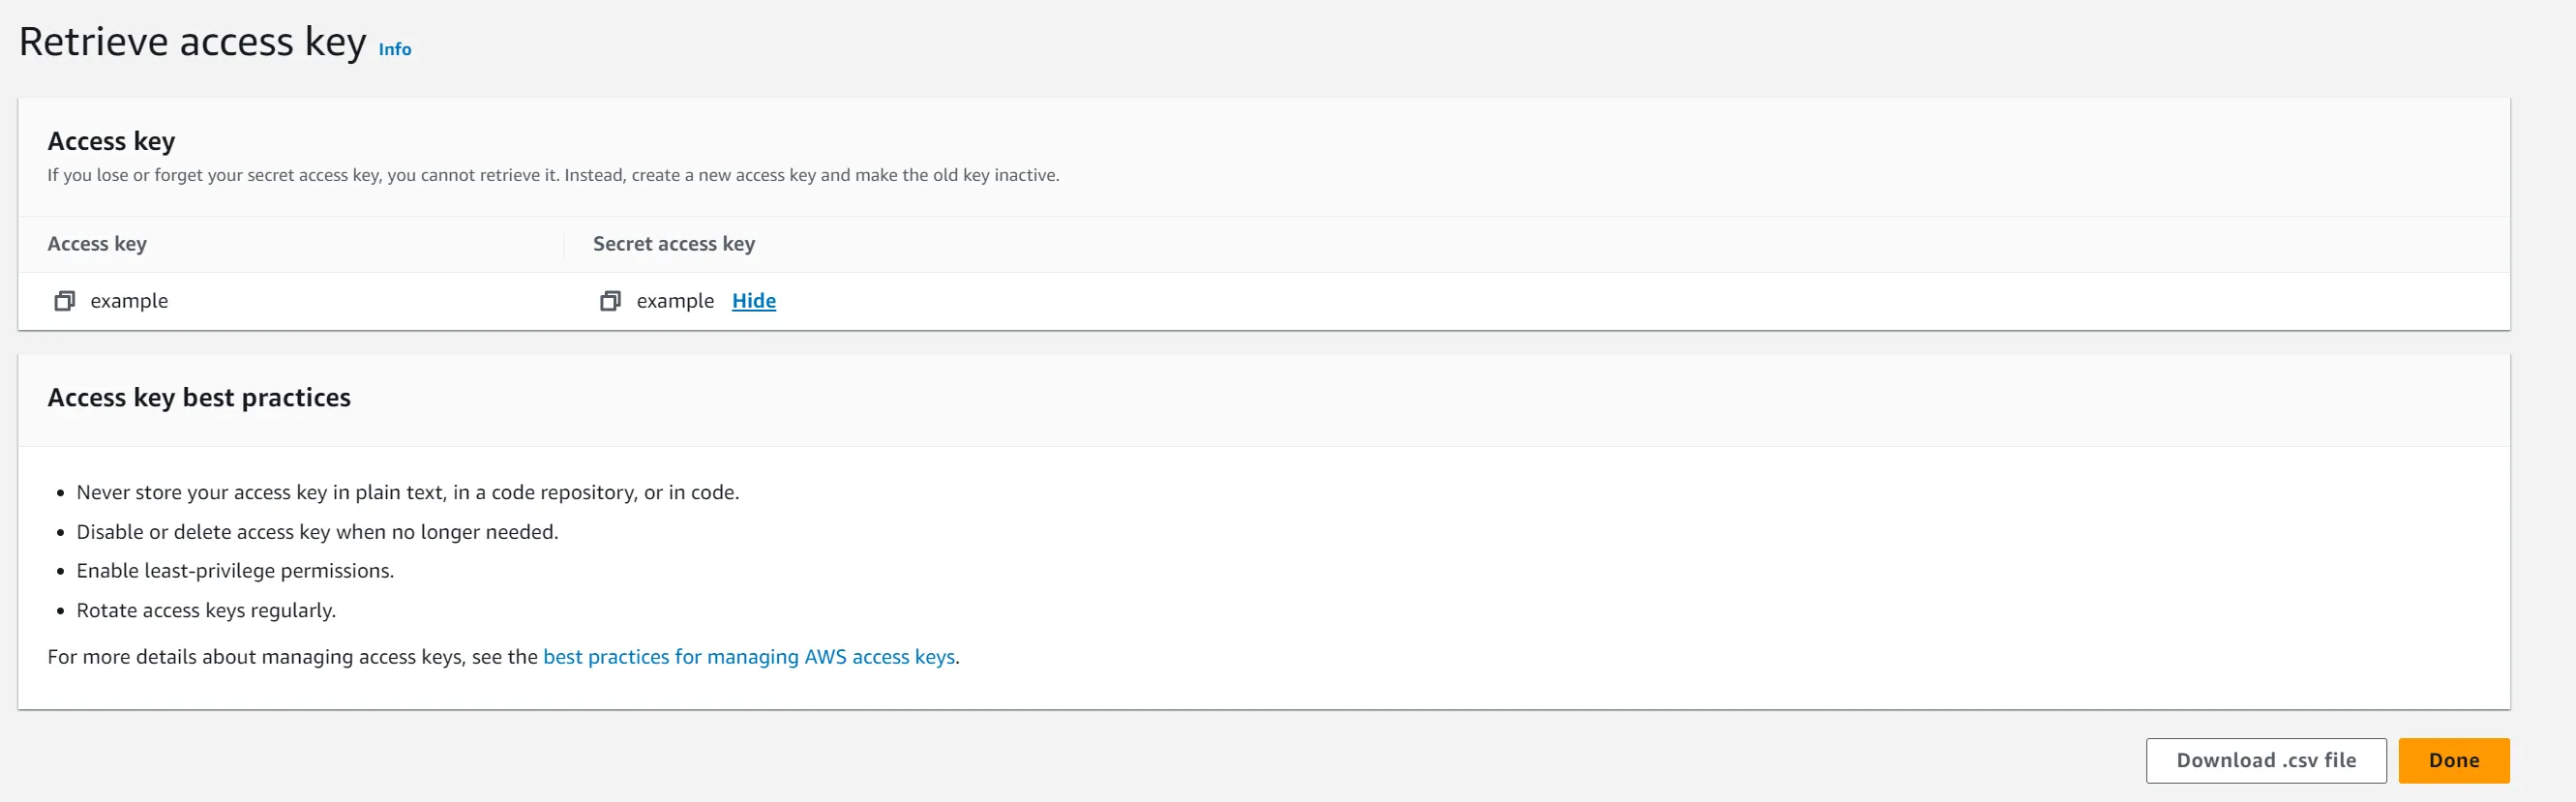
Task: Click the "Access key best practices" heading
Action: click(x=199, y=398)
